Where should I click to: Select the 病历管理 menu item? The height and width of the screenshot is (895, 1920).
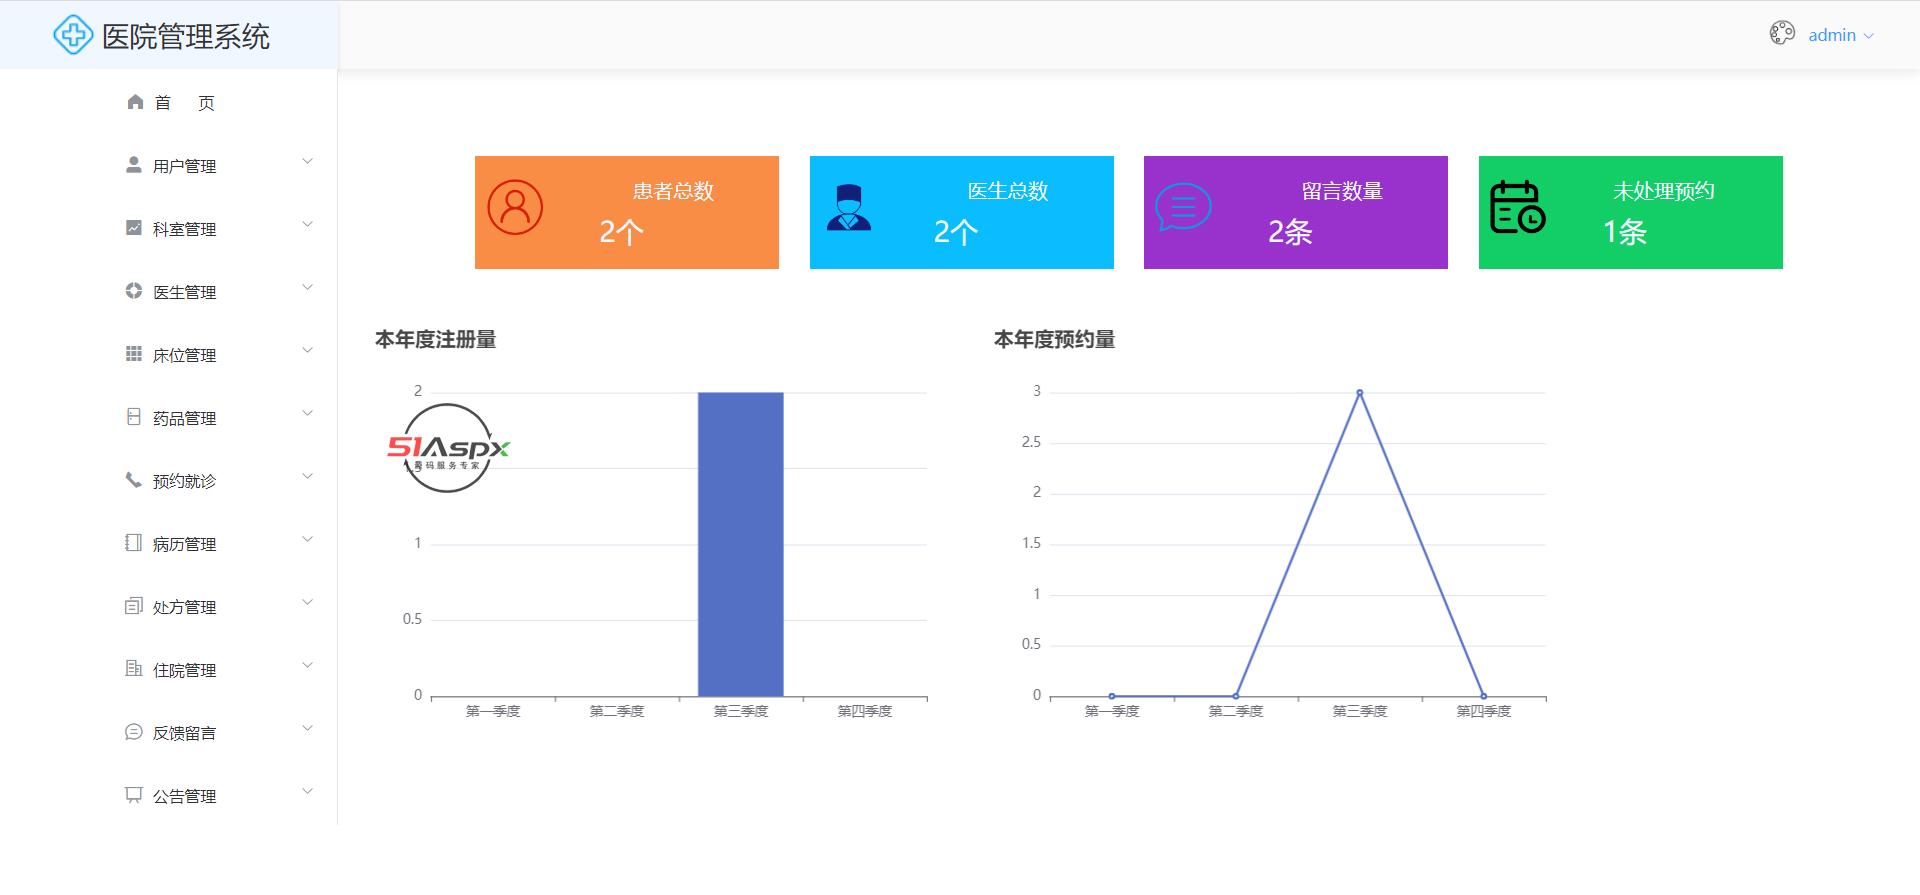[x=184, y=544]
